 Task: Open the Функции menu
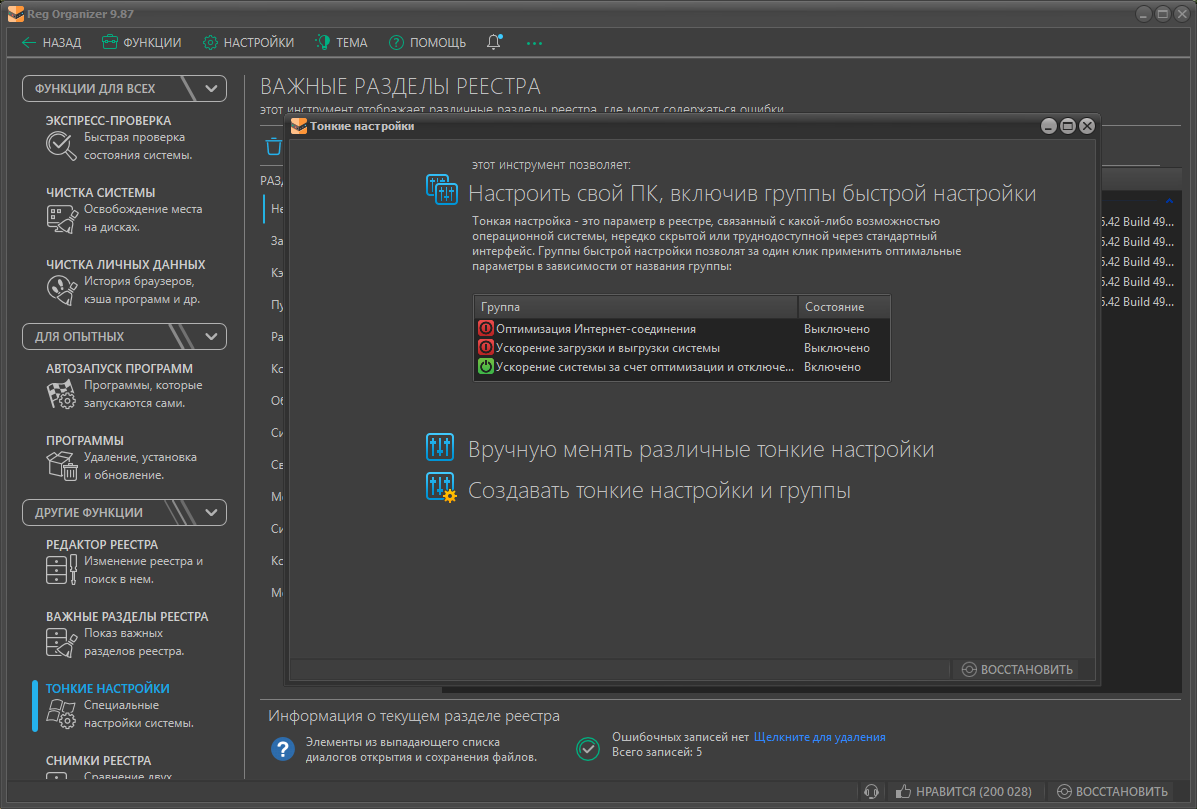click(x=141, y=42)
